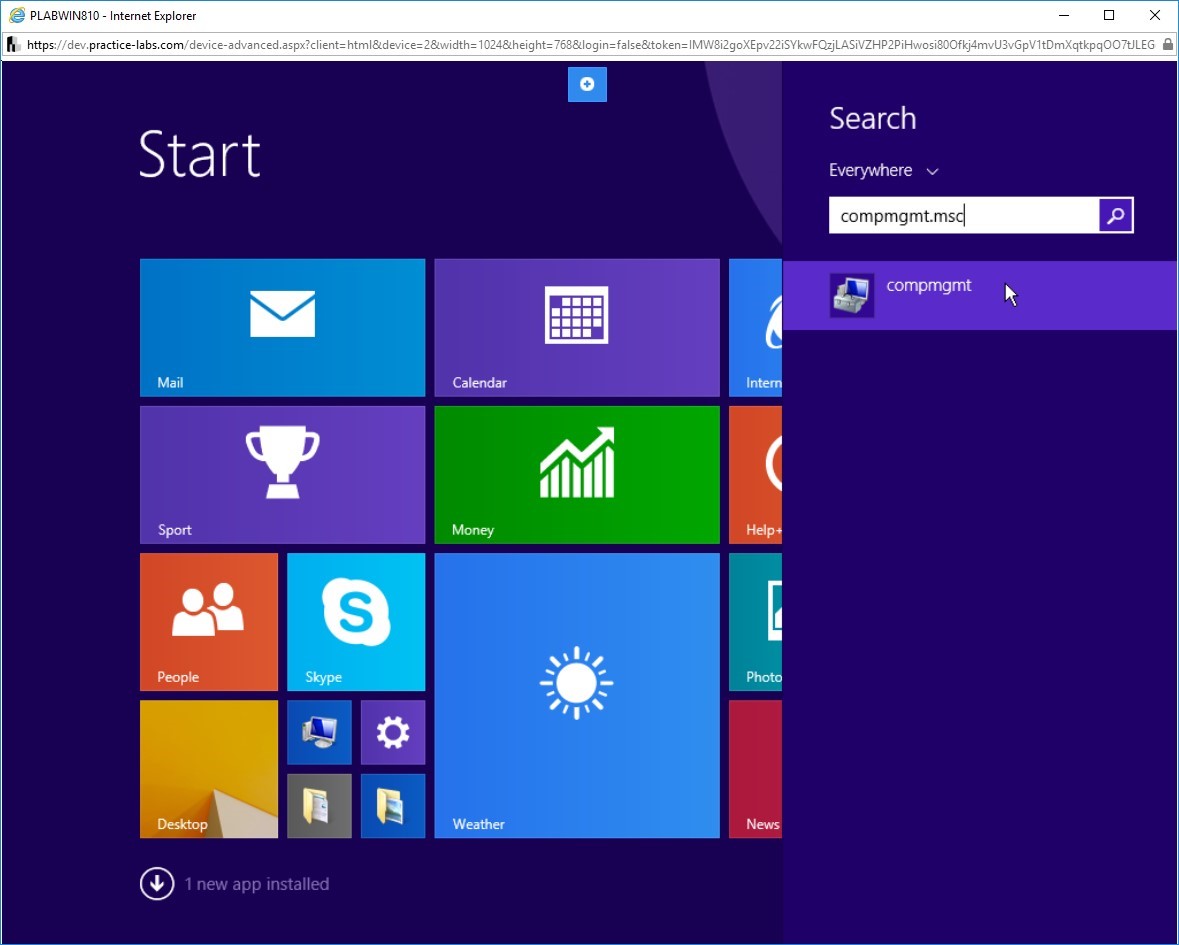Click the search magnifier button
Viewport: 1179px width, 945px height.
point(1116,216)
